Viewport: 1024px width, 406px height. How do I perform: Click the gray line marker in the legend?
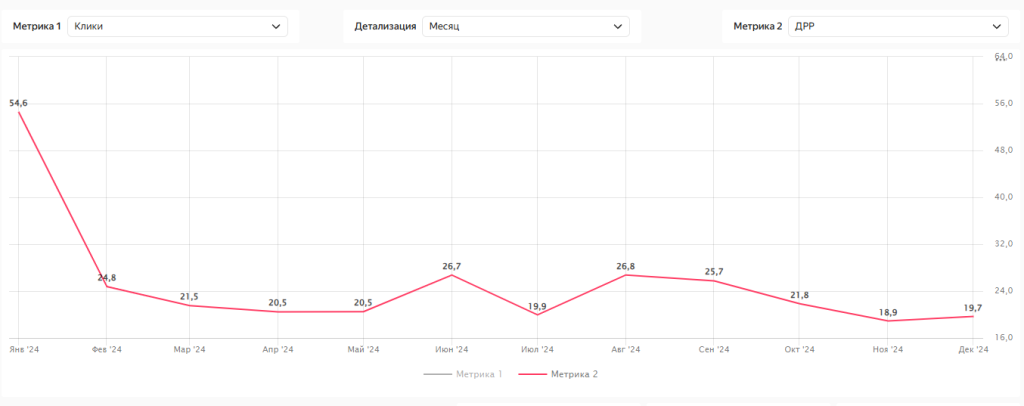point(438,374)
